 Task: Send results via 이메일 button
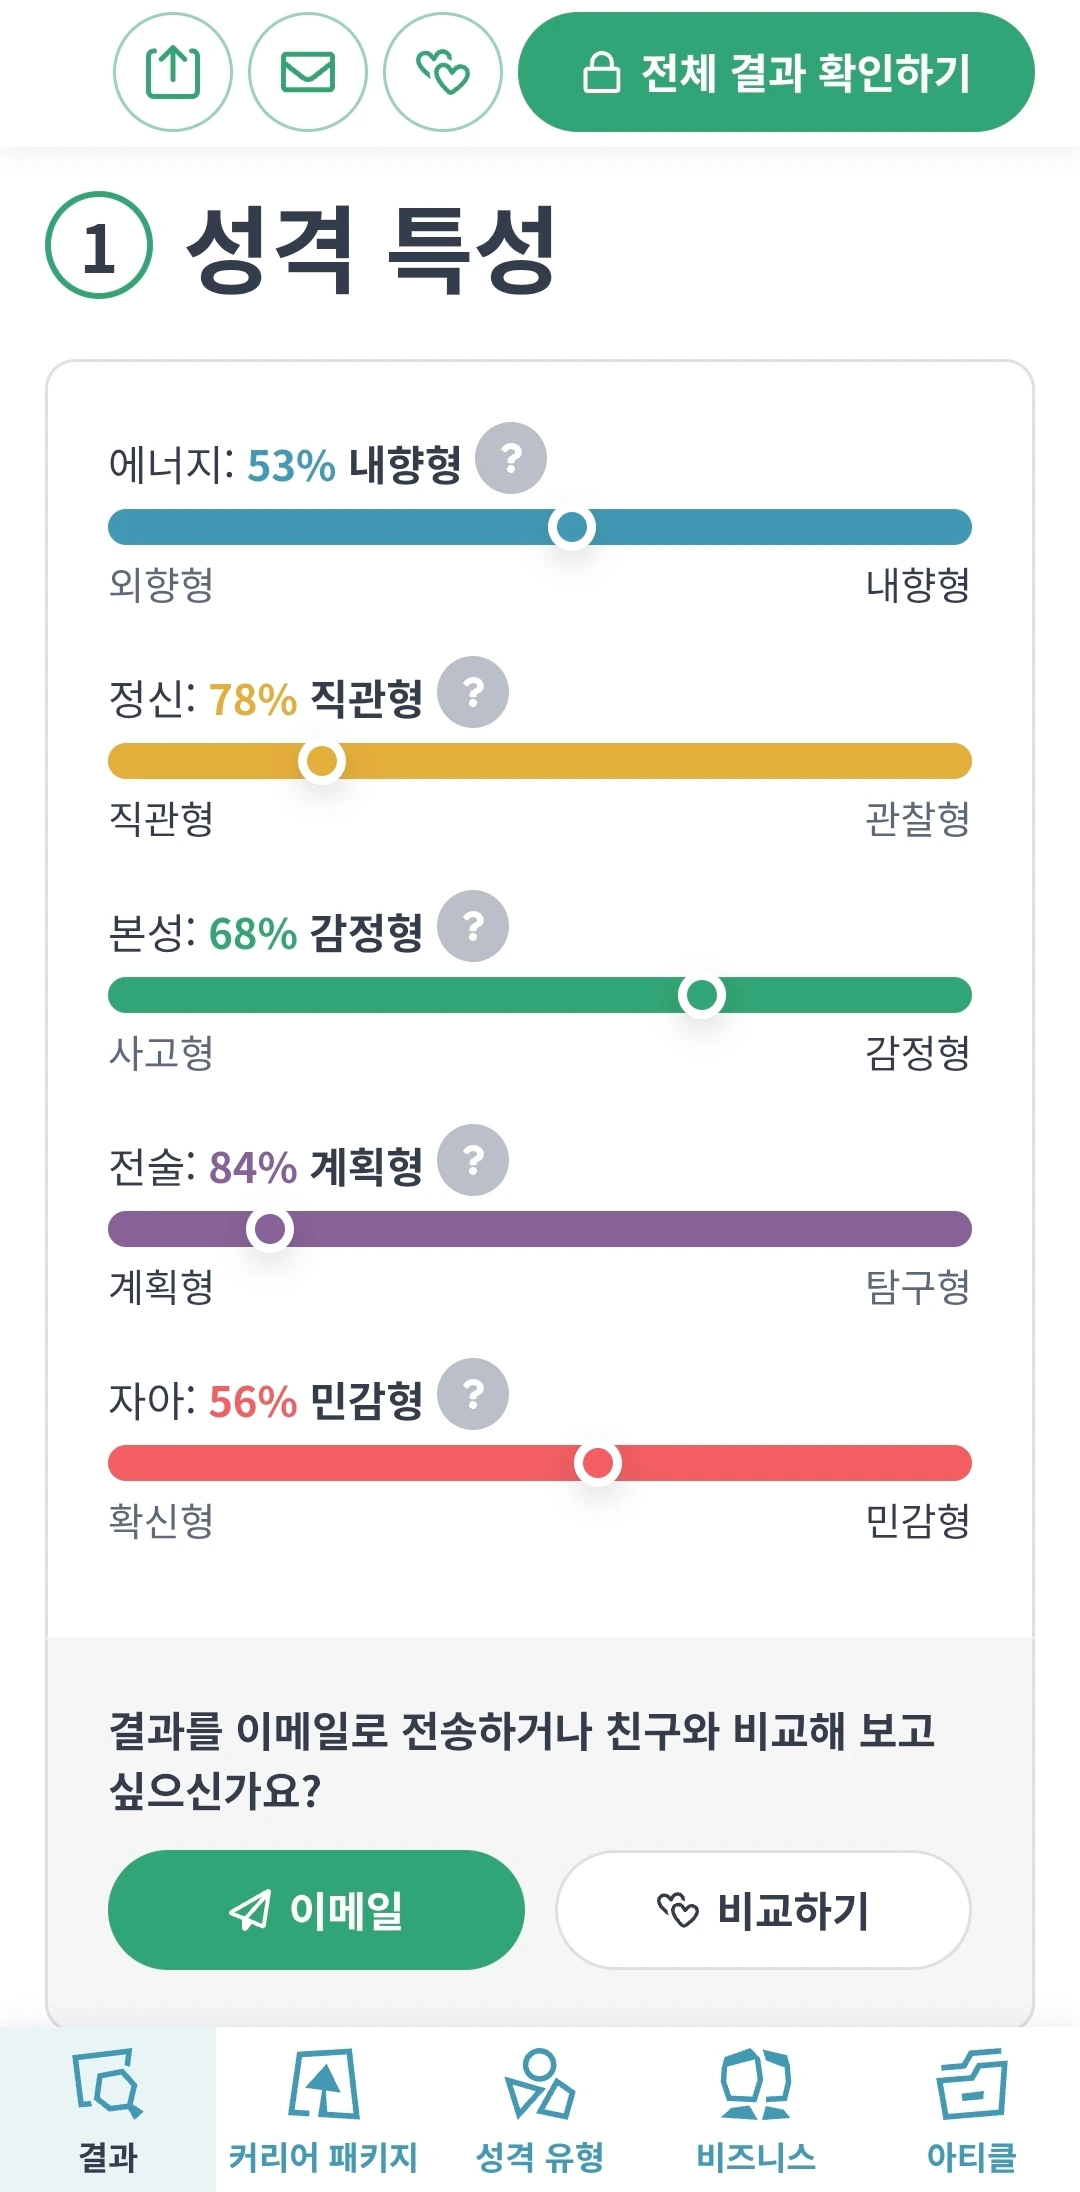coord(316,1910)
